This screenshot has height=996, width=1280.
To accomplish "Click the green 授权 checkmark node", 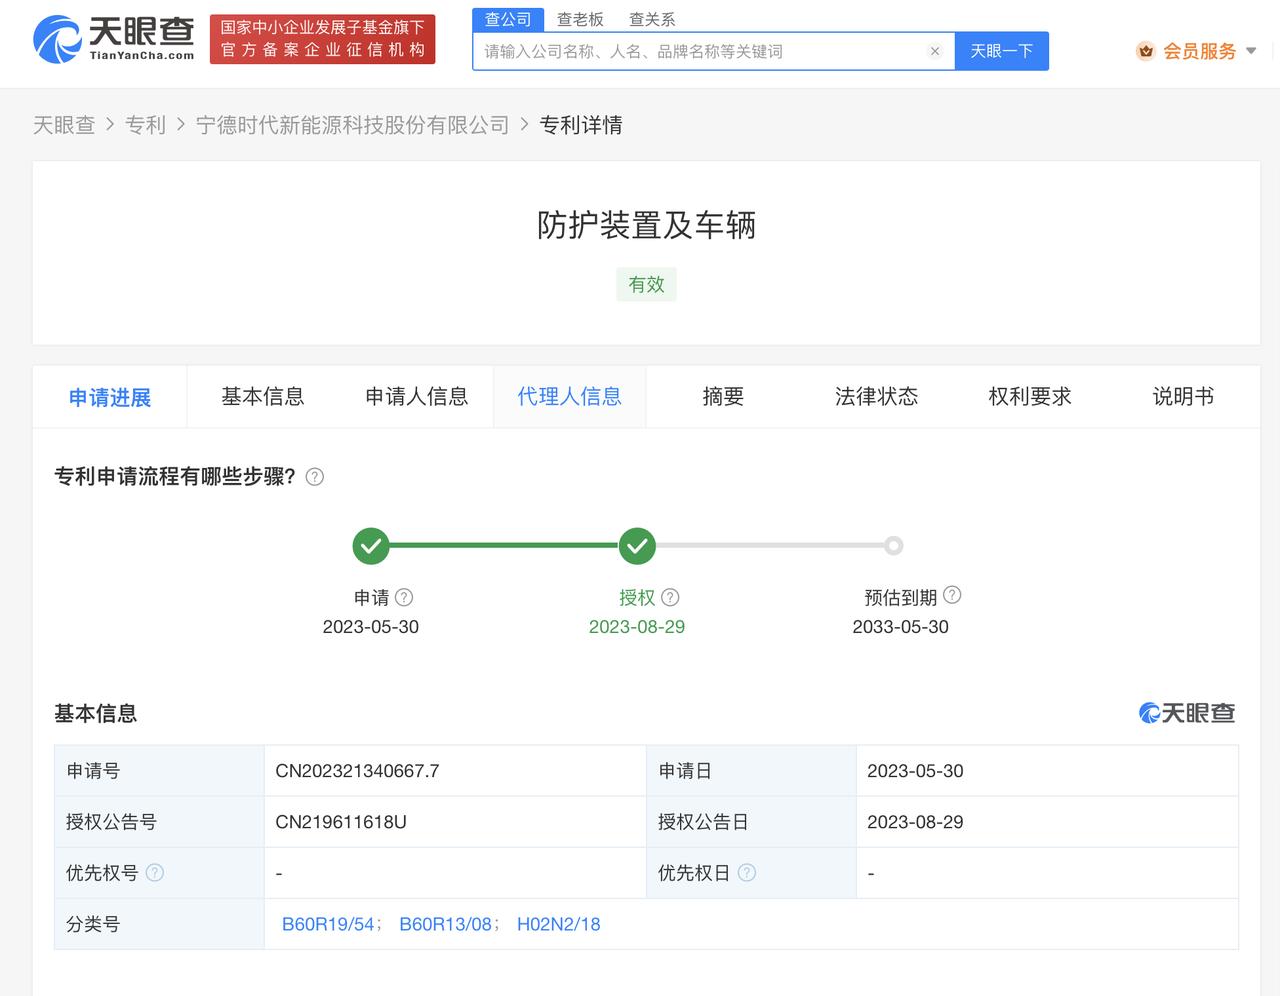I will (637, 546).
